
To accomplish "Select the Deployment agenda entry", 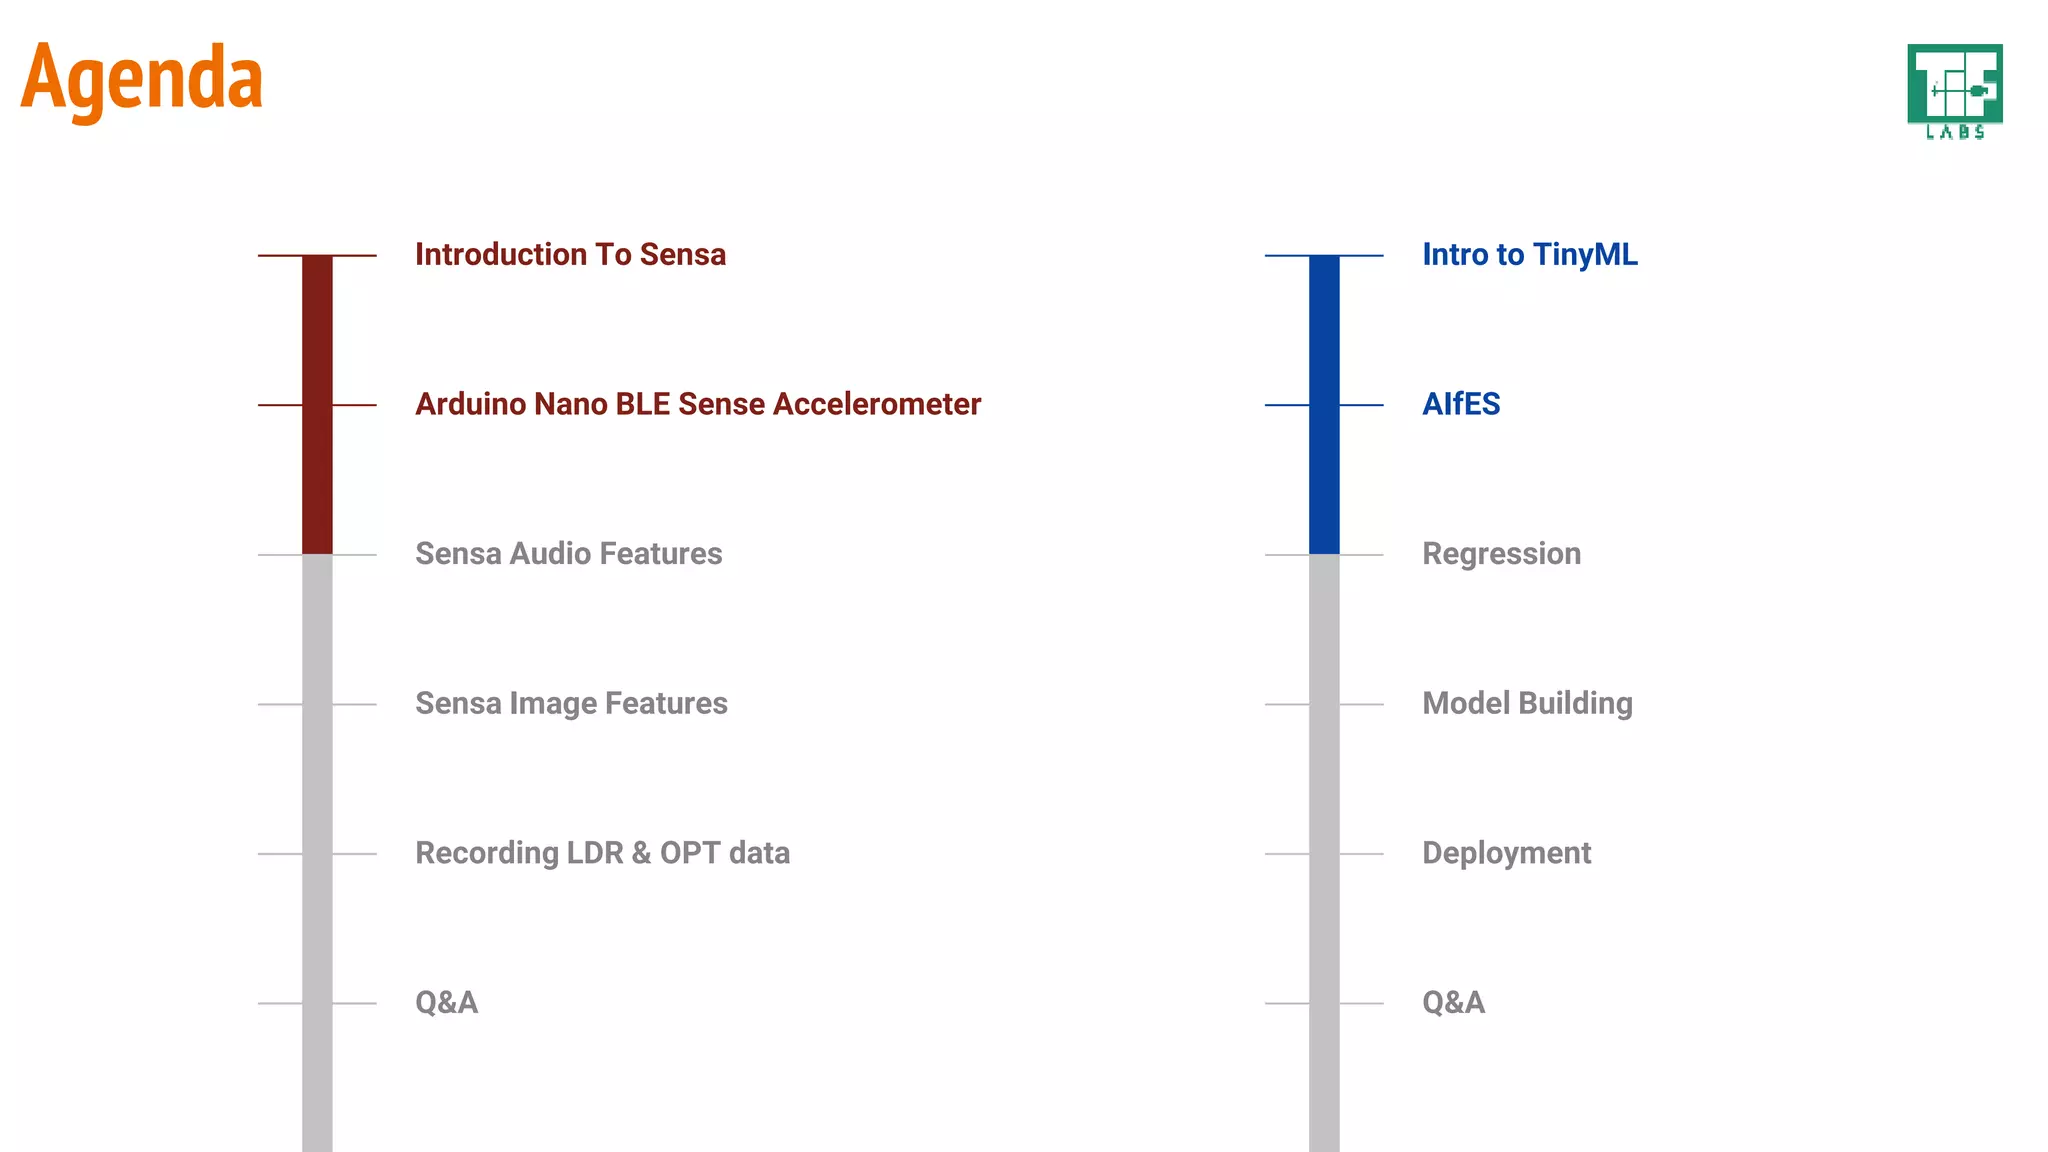I will tap(1506, 853).
